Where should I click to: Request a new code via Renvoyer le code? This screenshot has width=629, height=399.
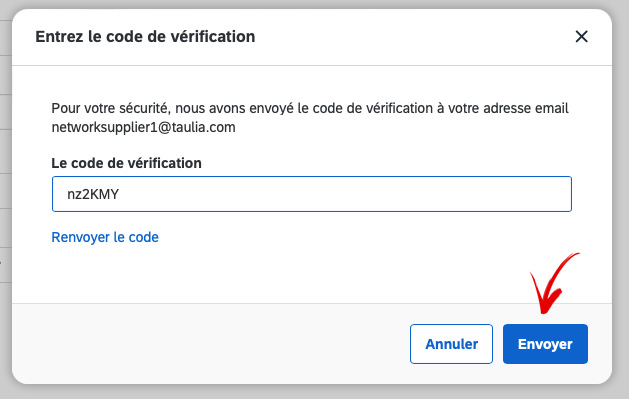(105, 237)
